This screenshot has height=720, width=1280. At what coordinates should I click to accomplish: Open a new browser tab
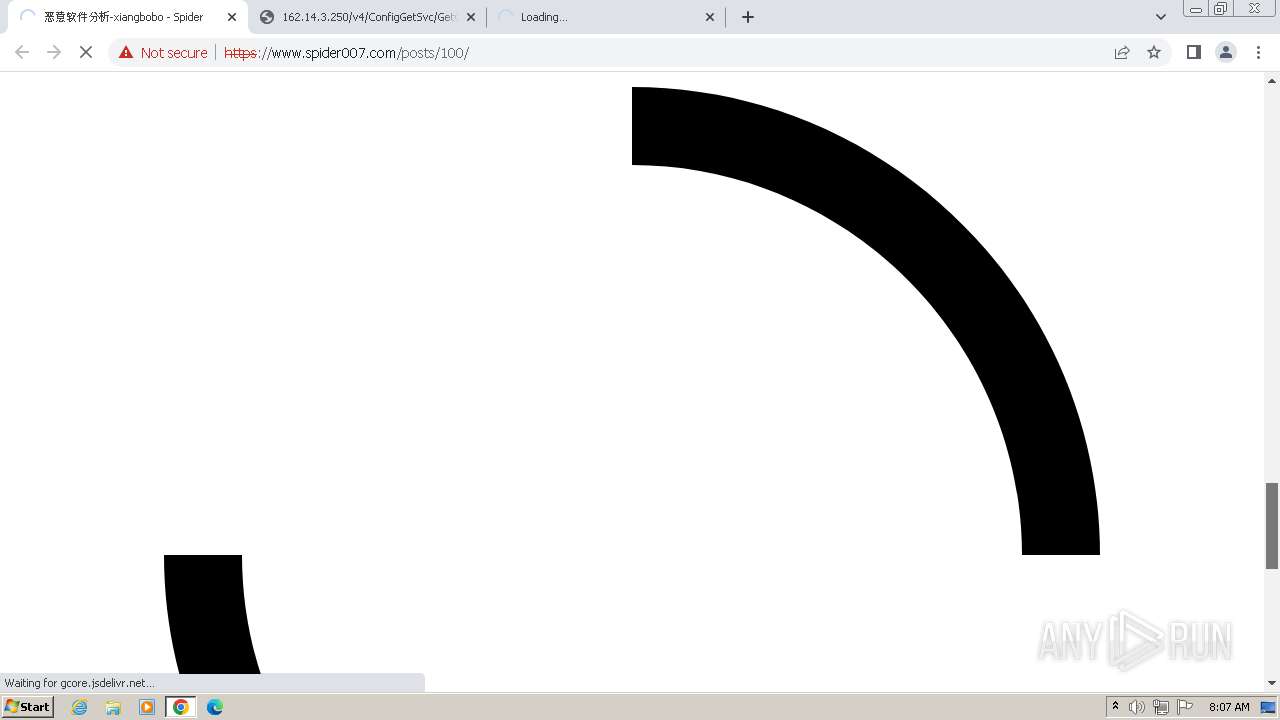click(x=748, y=17)
